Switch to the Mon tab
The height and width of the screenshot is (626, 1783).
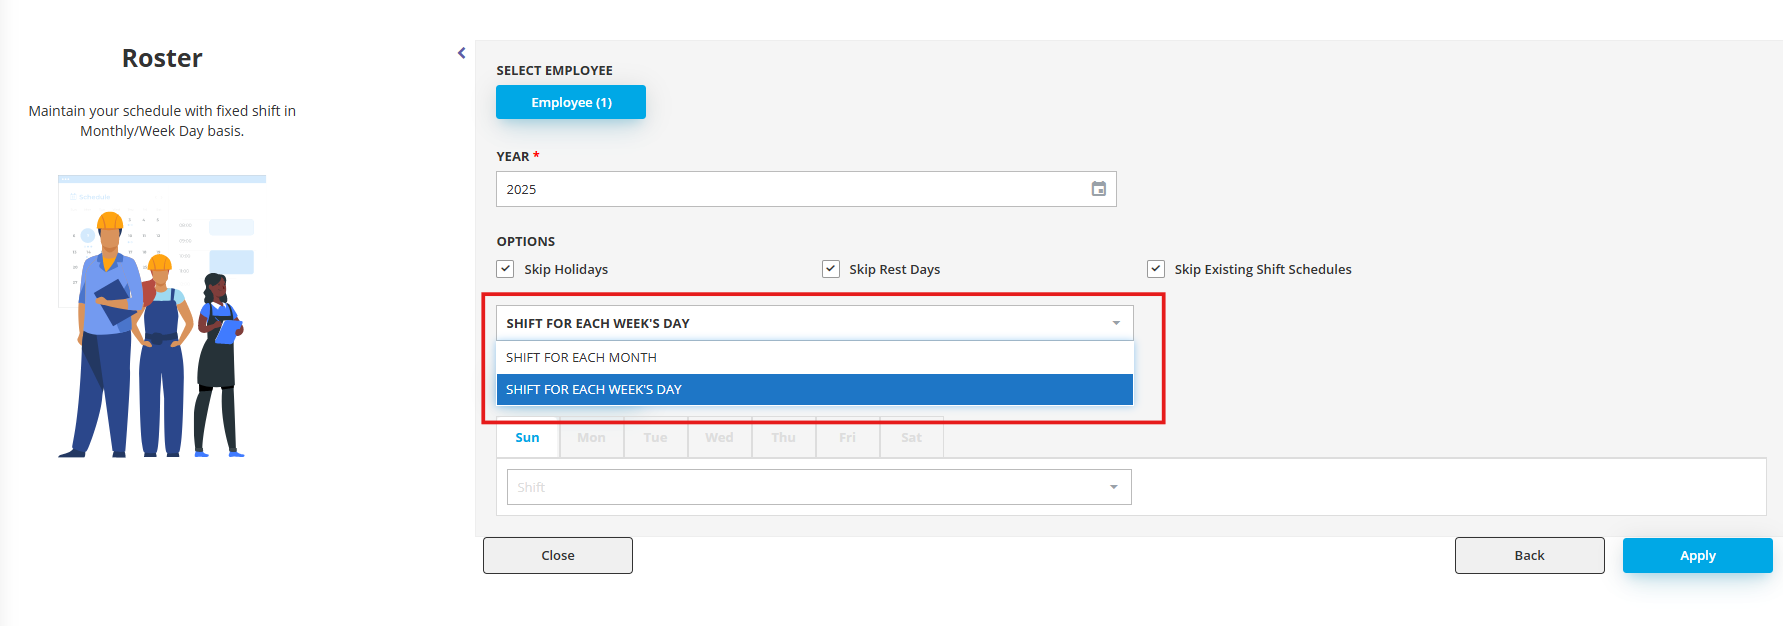(x=591, y=438)
